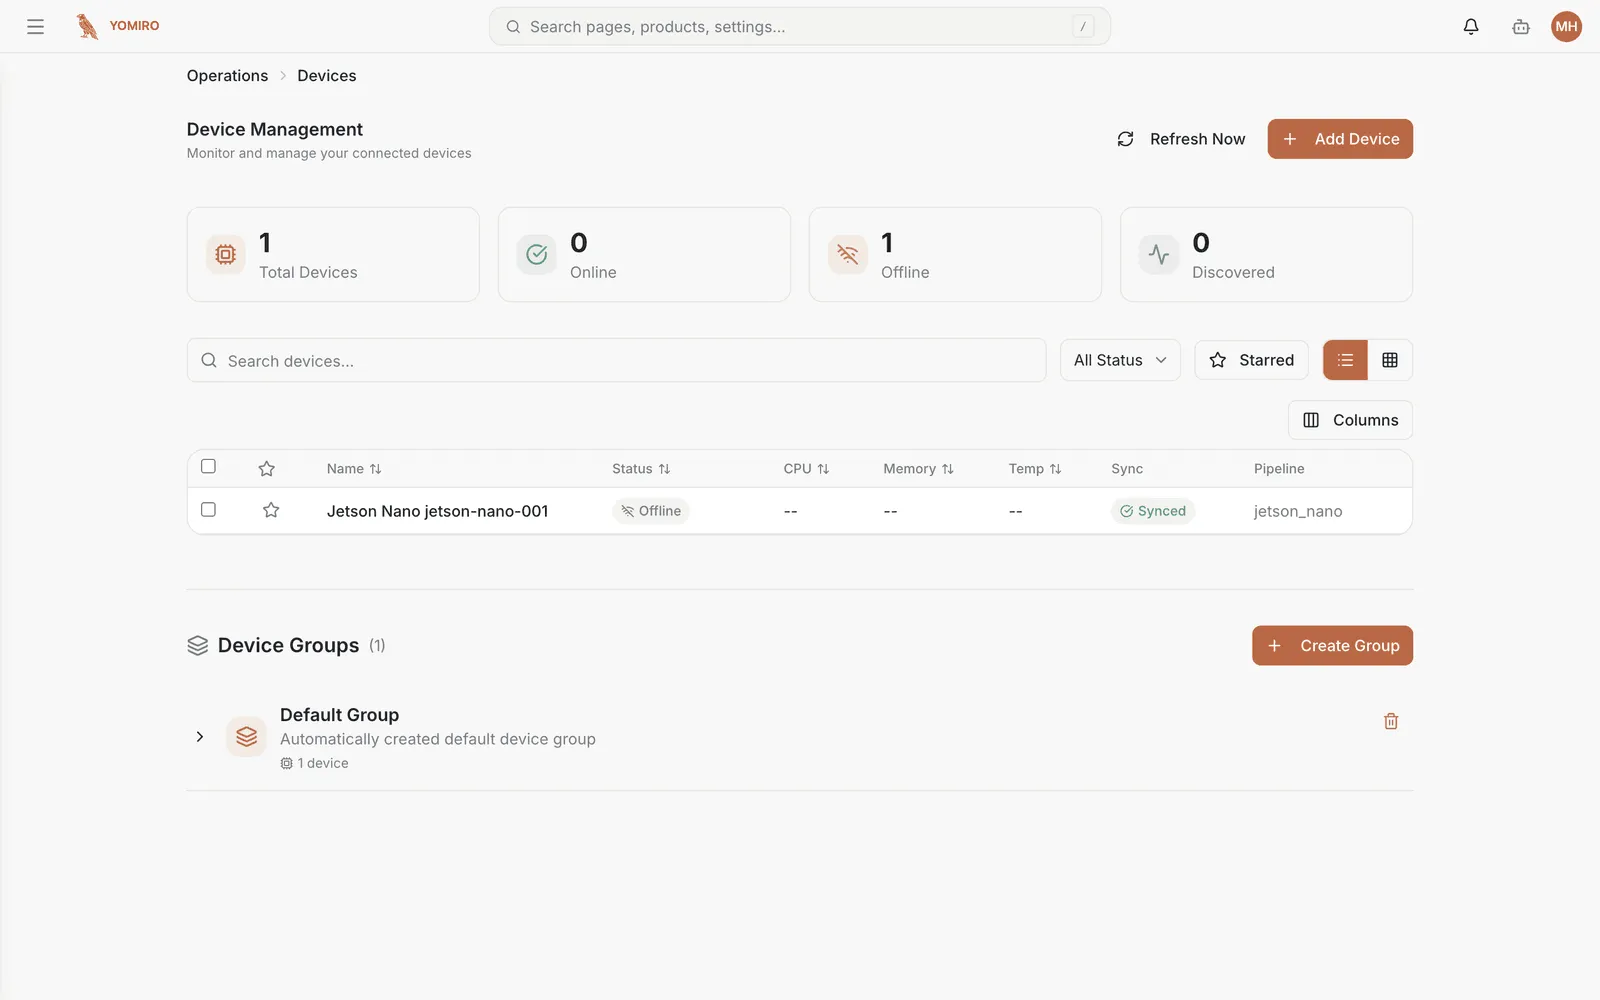Click the Pipeline column header
Image resolution: width=1600 pixels, height=1000 pixels.
coord(1279,469)
